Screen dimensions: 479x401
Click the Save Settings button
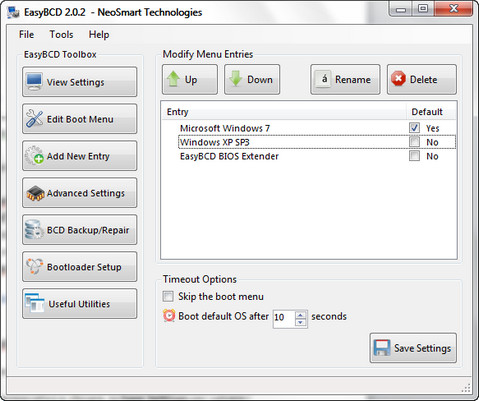tap(413, 348)
